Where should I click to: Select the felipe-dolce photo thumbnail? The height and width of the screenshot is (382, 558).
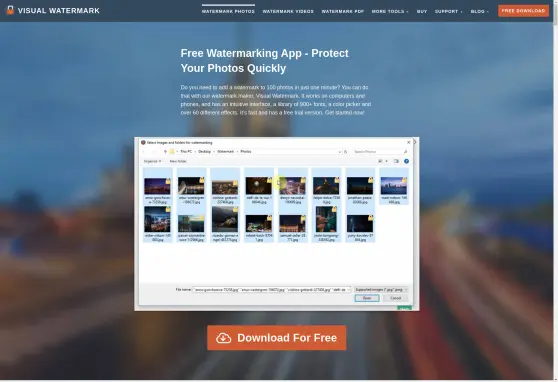pyautogui.click(x=326, y=187)
